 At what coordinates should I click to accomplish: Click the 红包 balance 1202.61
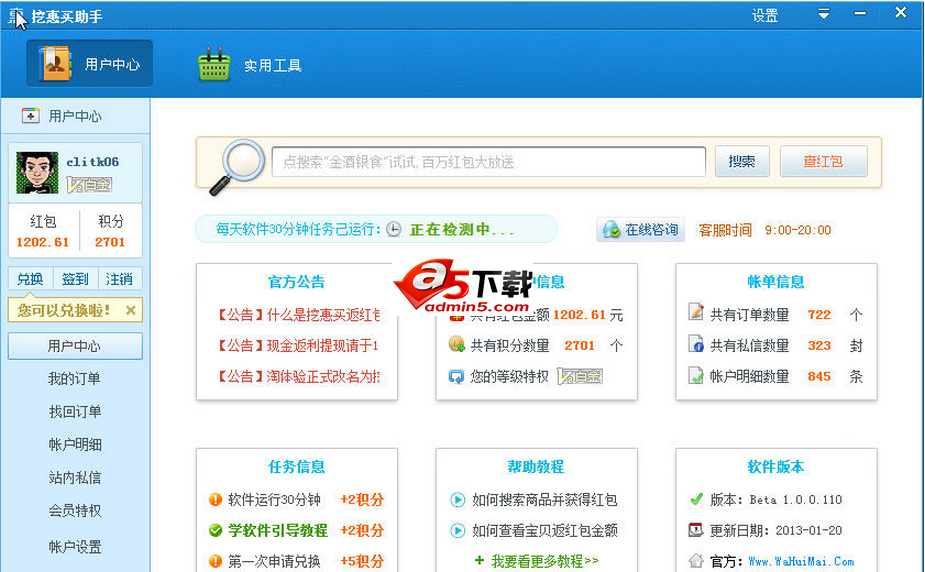coord(42,242)
